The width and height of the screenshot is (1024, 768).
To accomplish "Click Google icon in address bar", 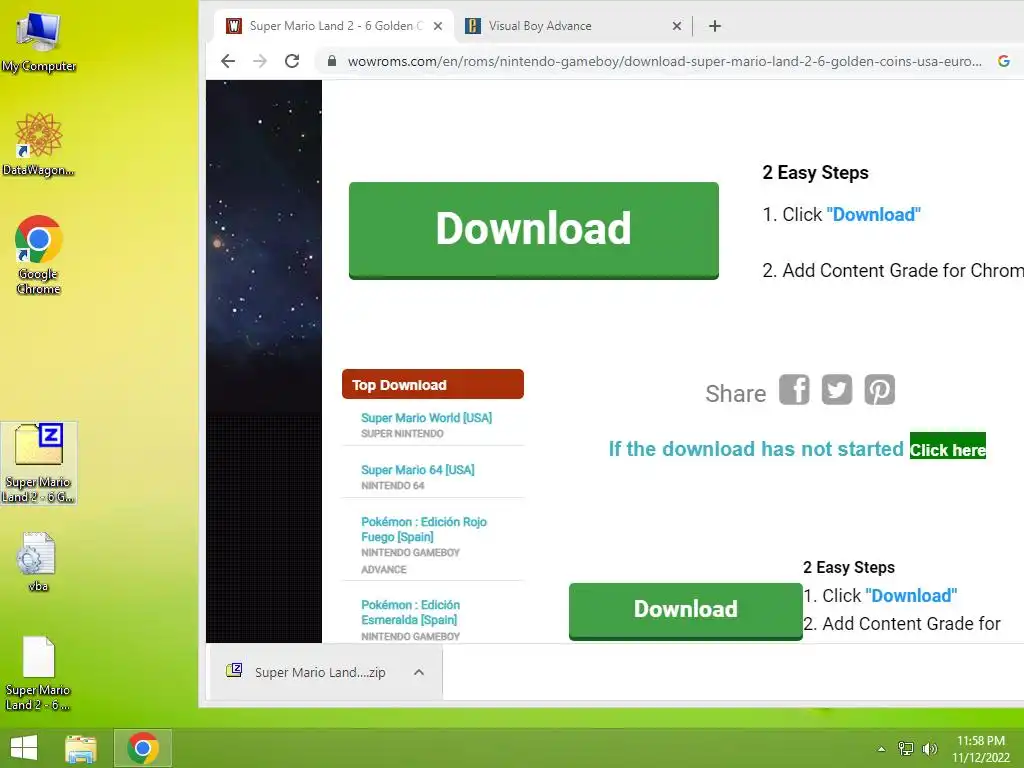I will (x=1004, y=61).
